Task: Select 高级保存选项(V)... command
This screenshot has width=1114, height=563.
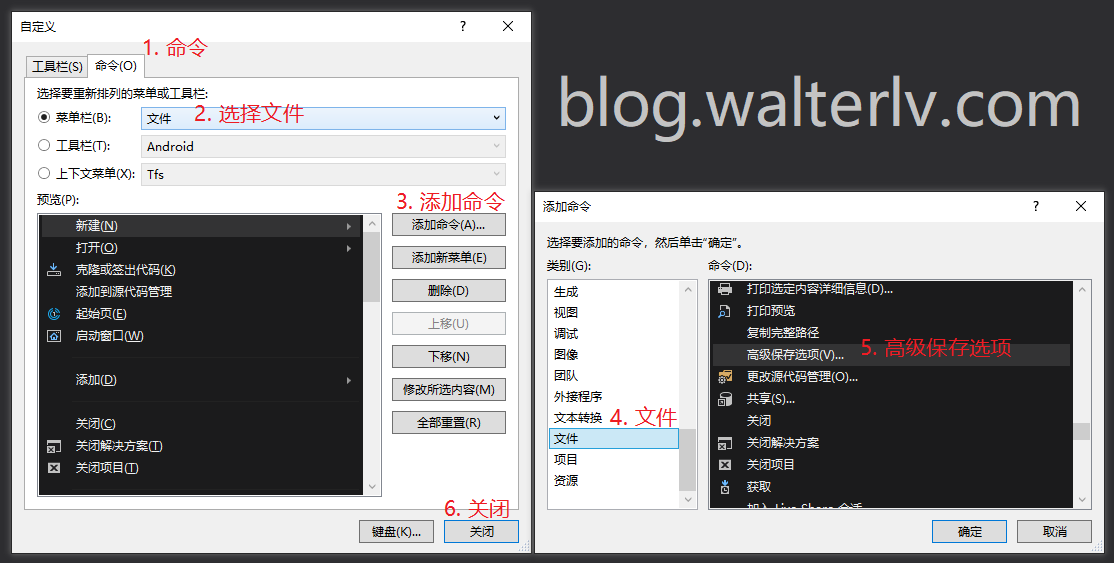Action: coord(891,355)
